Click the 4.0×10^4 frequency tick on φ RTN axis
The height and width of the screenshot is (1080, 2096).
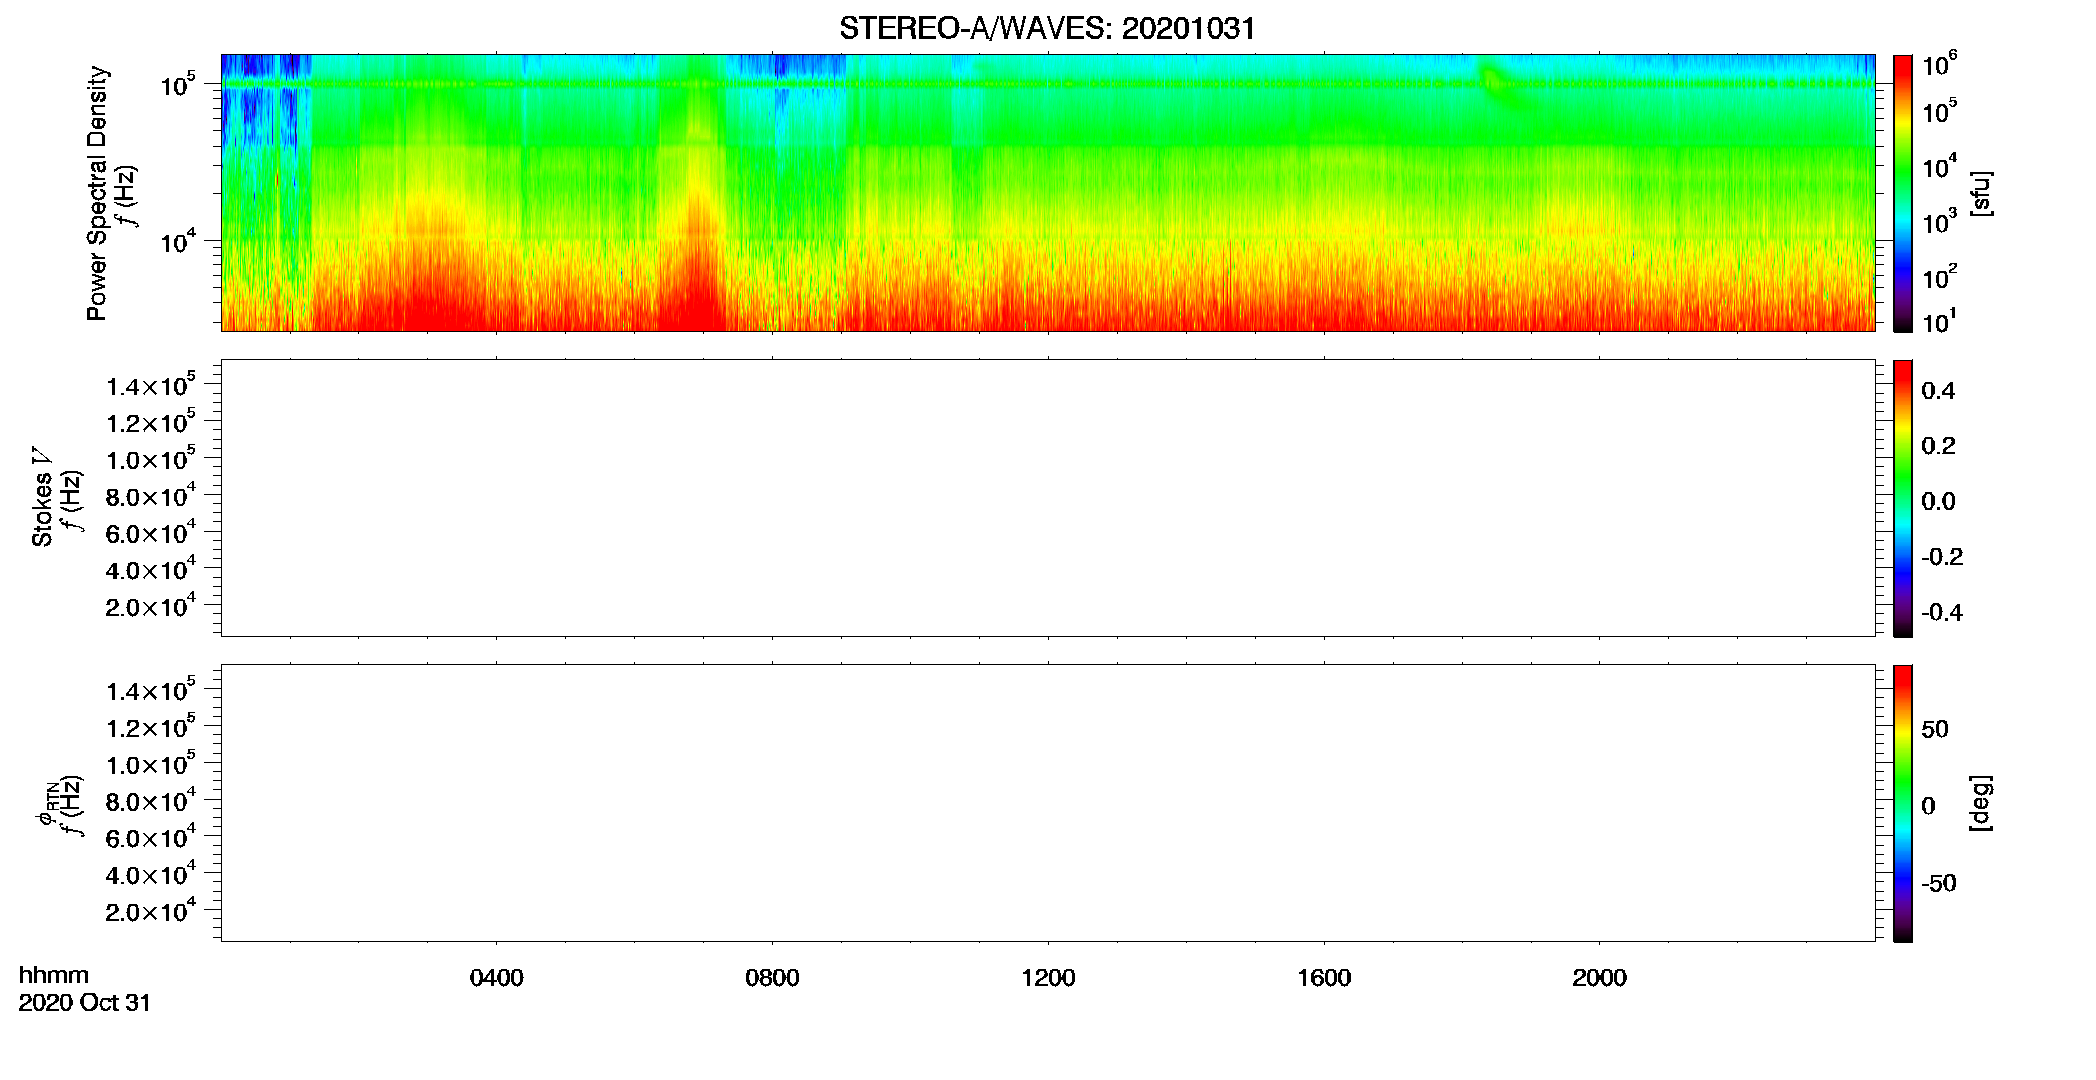pos(152,874)
